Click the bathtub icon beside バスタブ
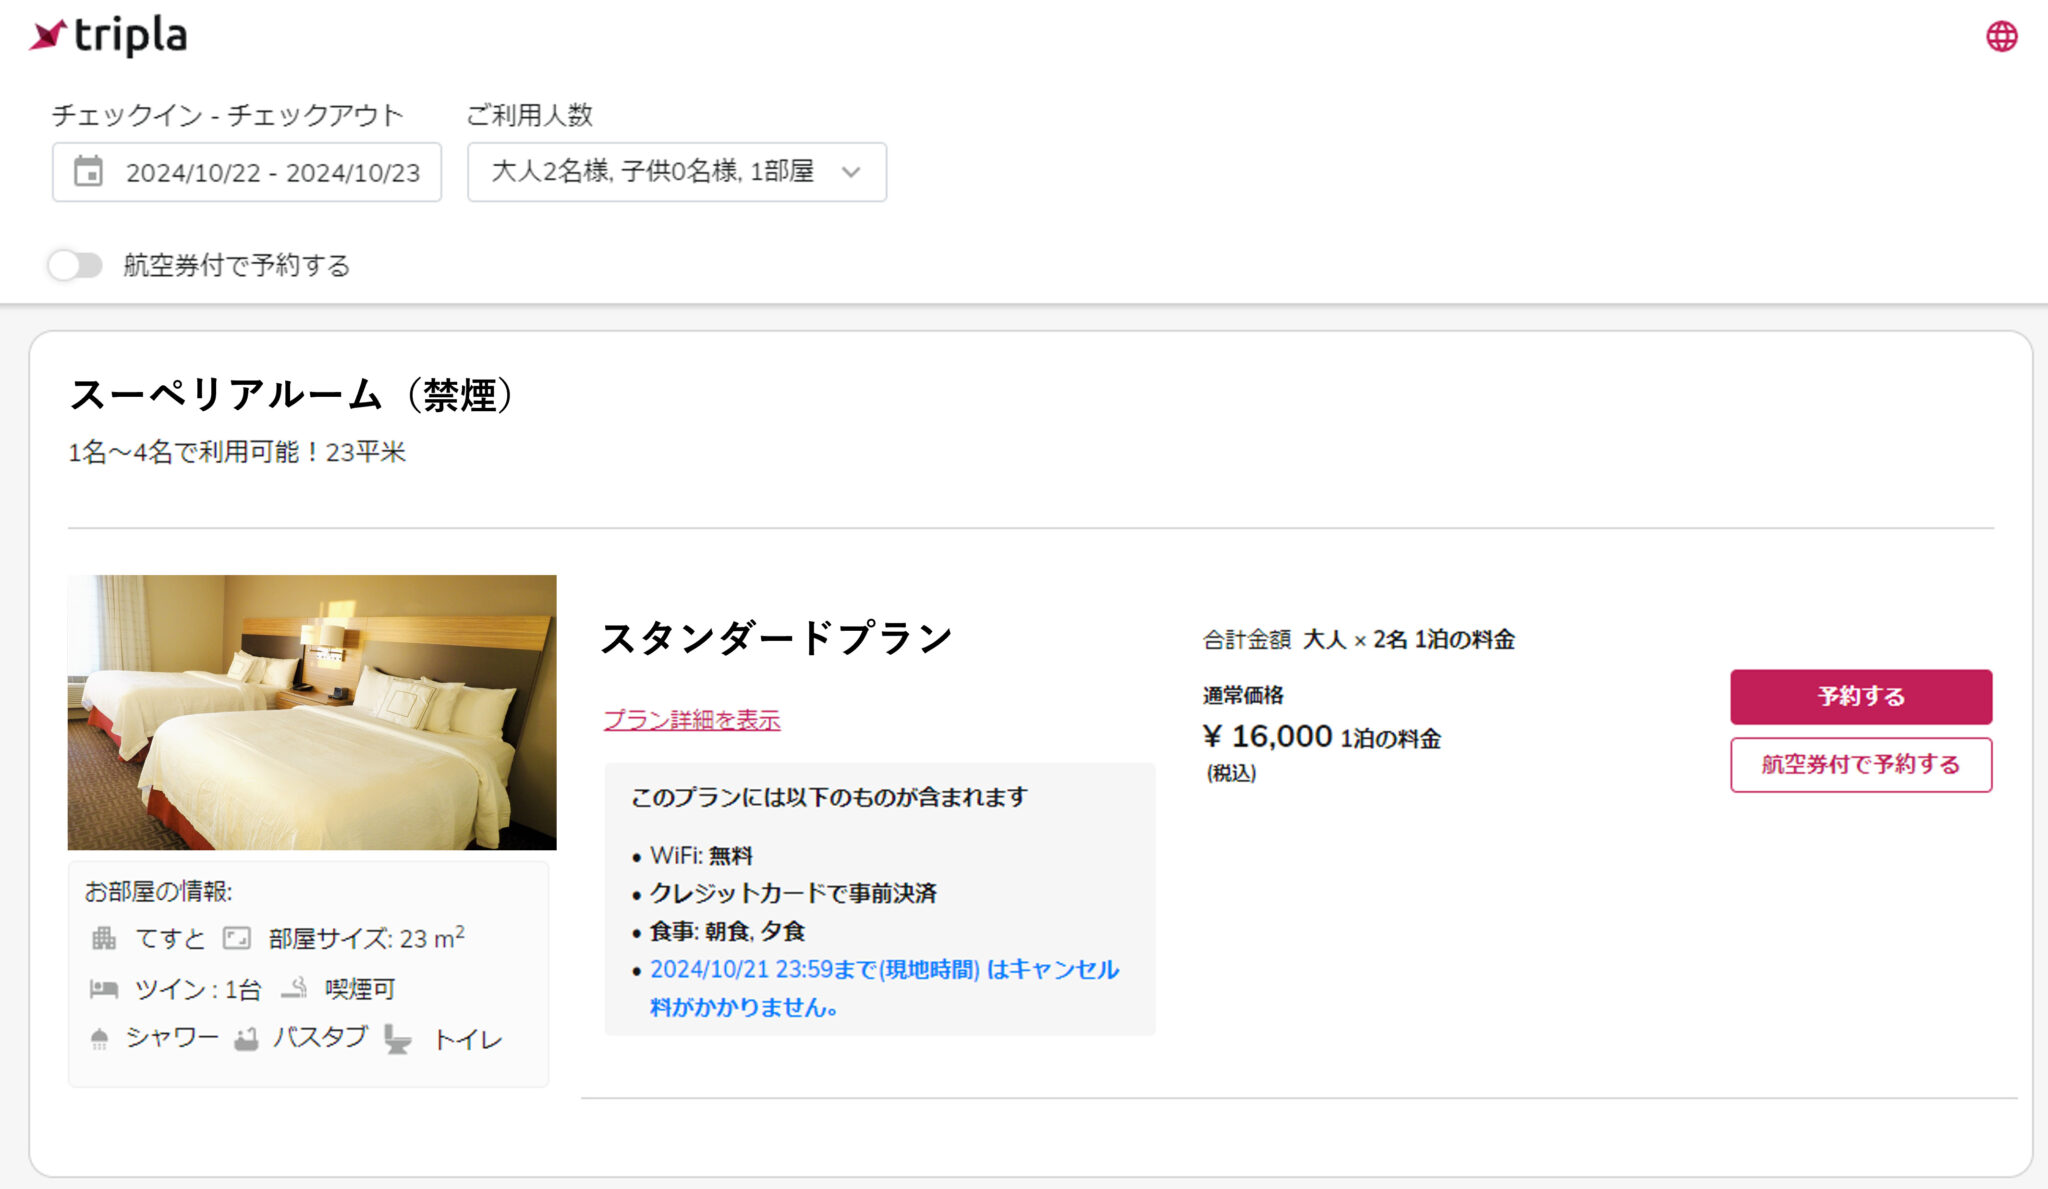The width and height of the screenshot is (2048, 1189). [x=246, y=1038]
